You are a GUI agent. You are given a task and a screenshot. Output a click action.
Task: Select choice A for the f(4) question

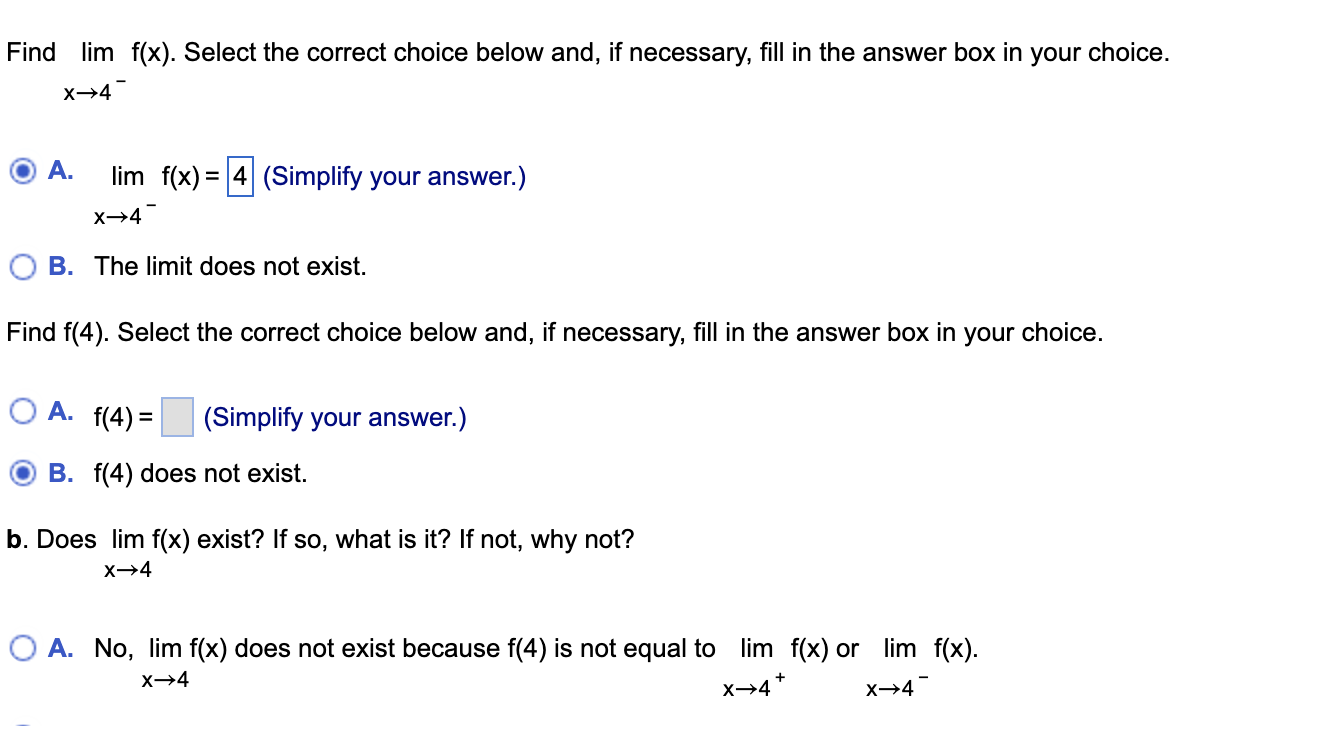(22, 410)
